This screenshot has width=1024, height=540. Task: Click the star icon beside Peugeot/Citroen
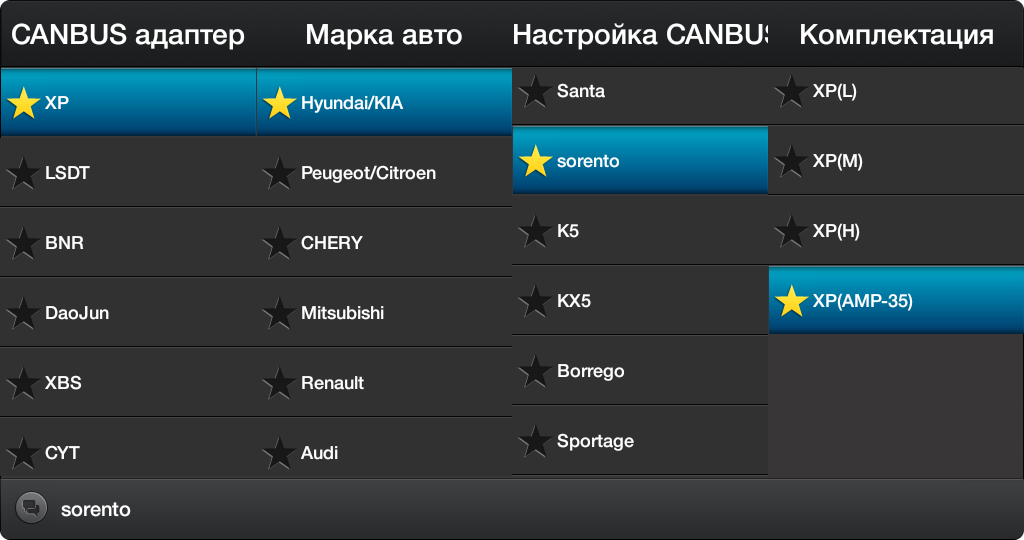(279, 173)
